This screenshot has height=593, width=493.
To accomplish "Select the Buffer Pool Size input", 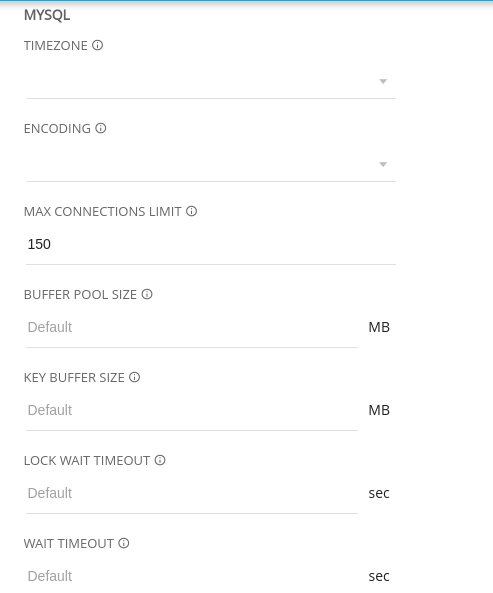I will coord(192,327).
